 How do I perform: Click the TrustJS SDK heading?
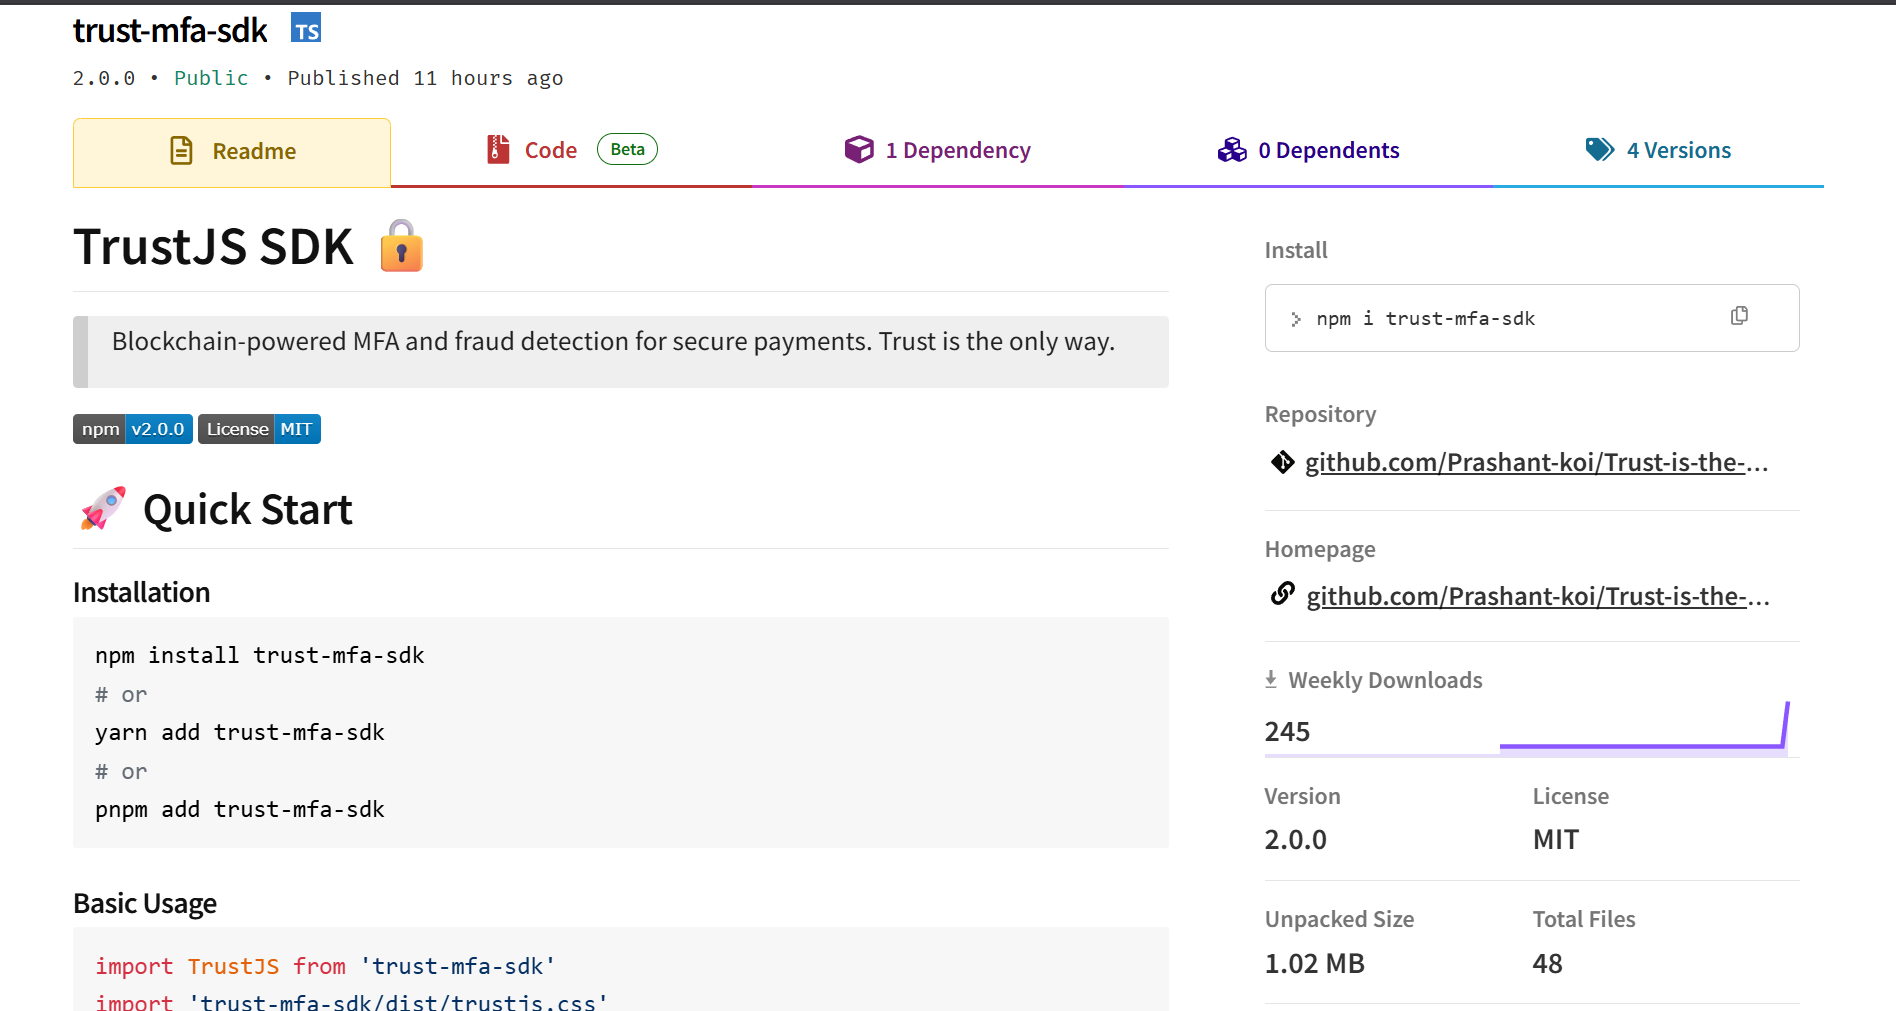point(213,247)
